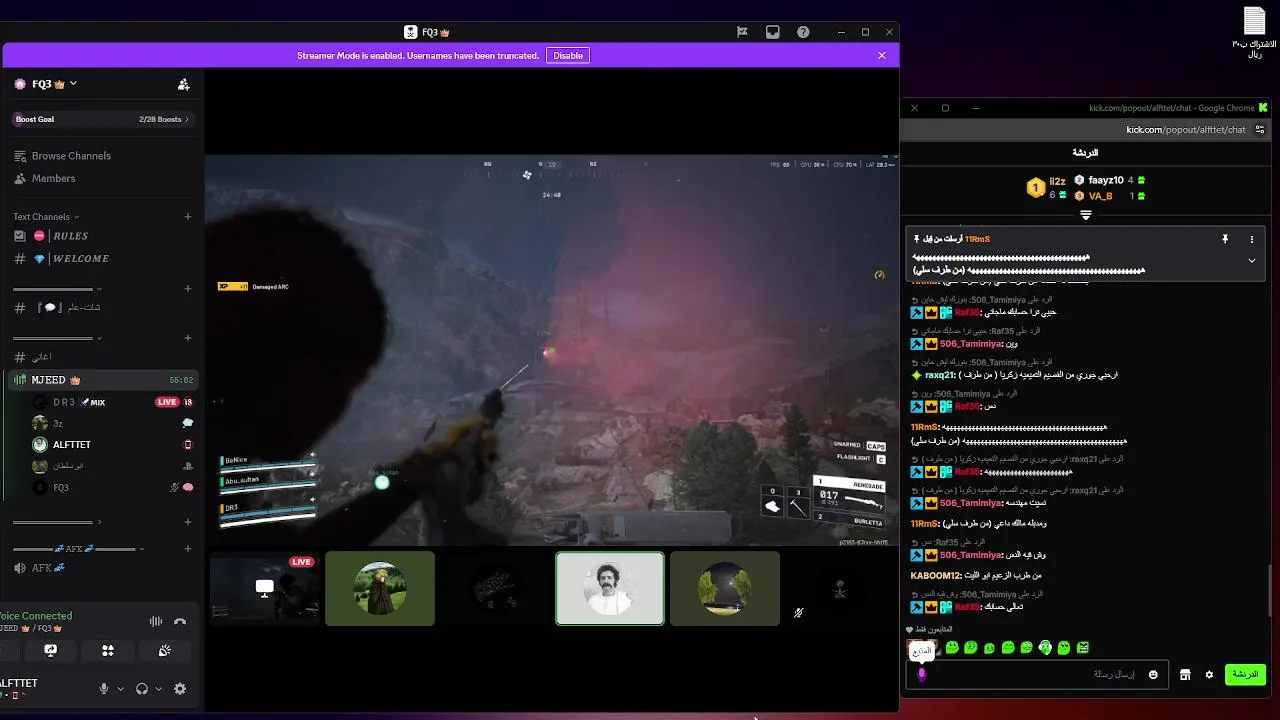Open Chrome site settings icon in address bar

pyautogui.click(x=1259, y=129)
